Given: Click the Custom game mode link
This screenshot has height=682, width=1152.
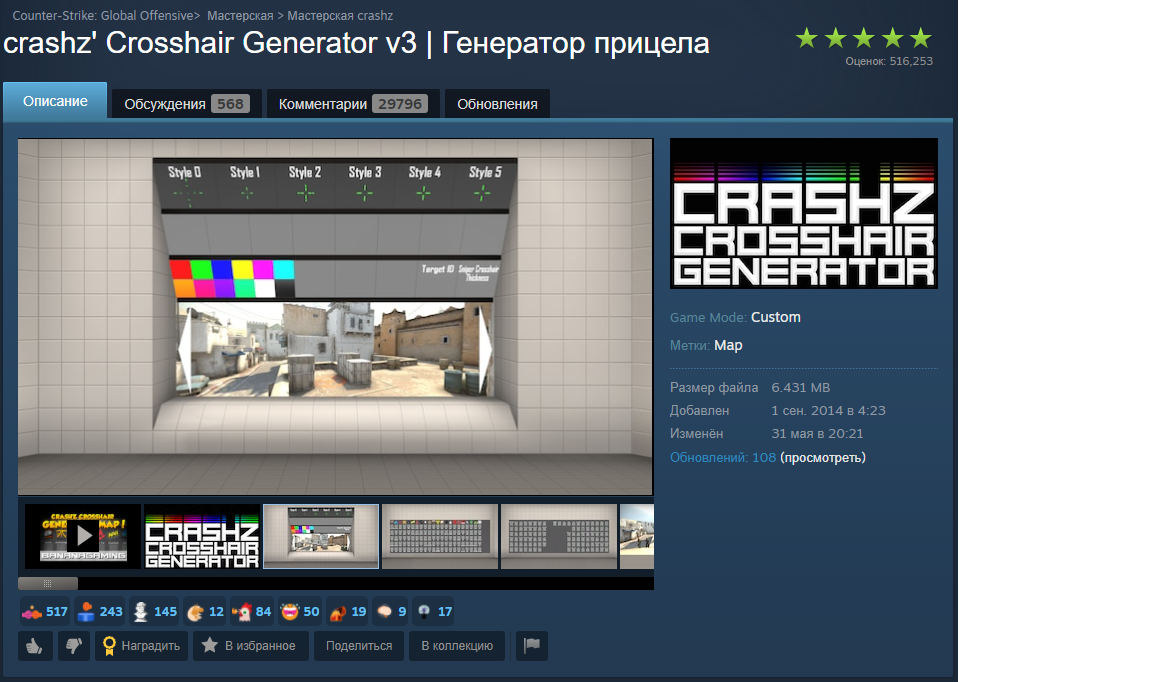Looking at the screenshot, I should click(776, 317).
